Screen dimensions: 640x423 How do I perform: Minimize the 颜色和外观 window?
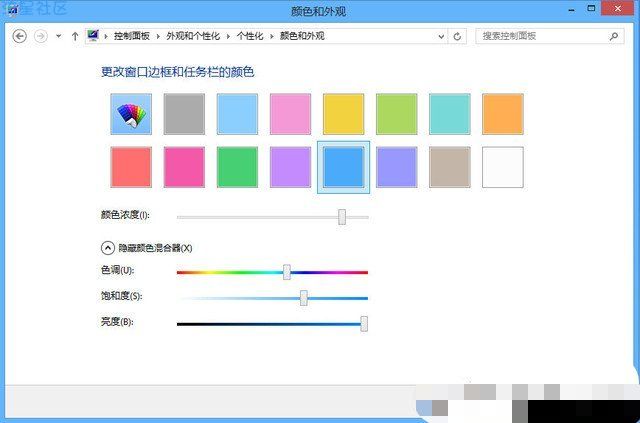569,9
